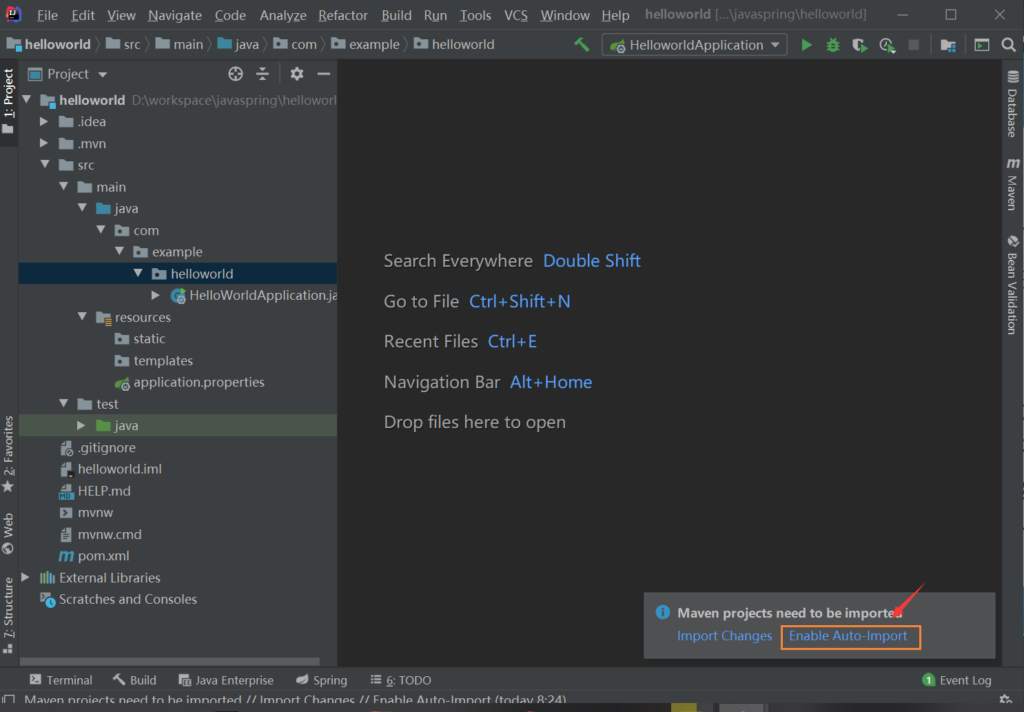Collapse all with the Project panel icon
The width and height of the screenshot is (1024, 712).
point(263,74)
